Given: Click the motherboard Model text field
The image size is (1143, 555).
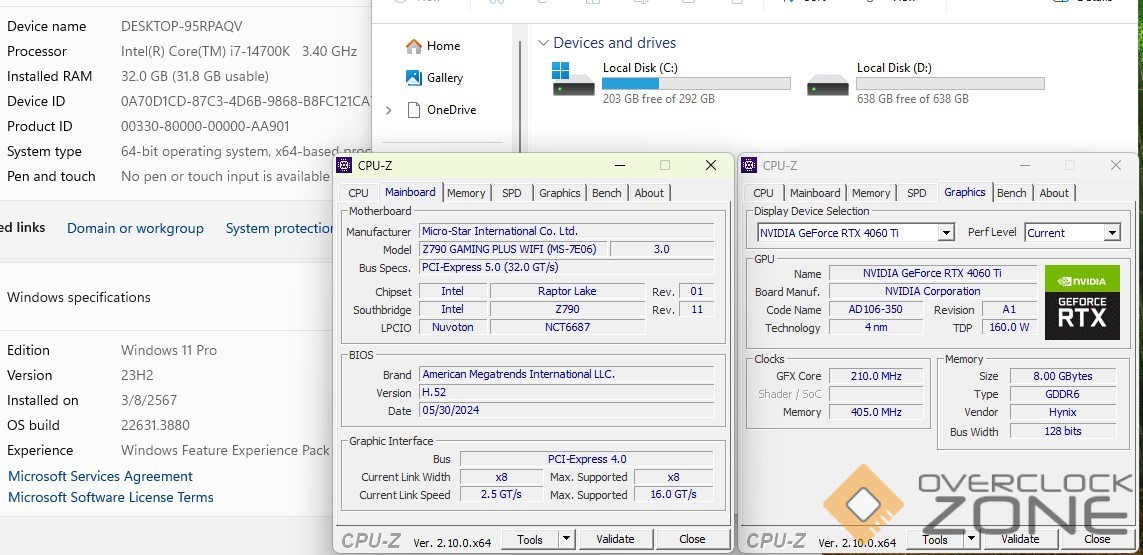Looking at the screenshot, I should [x=512, y=249].
